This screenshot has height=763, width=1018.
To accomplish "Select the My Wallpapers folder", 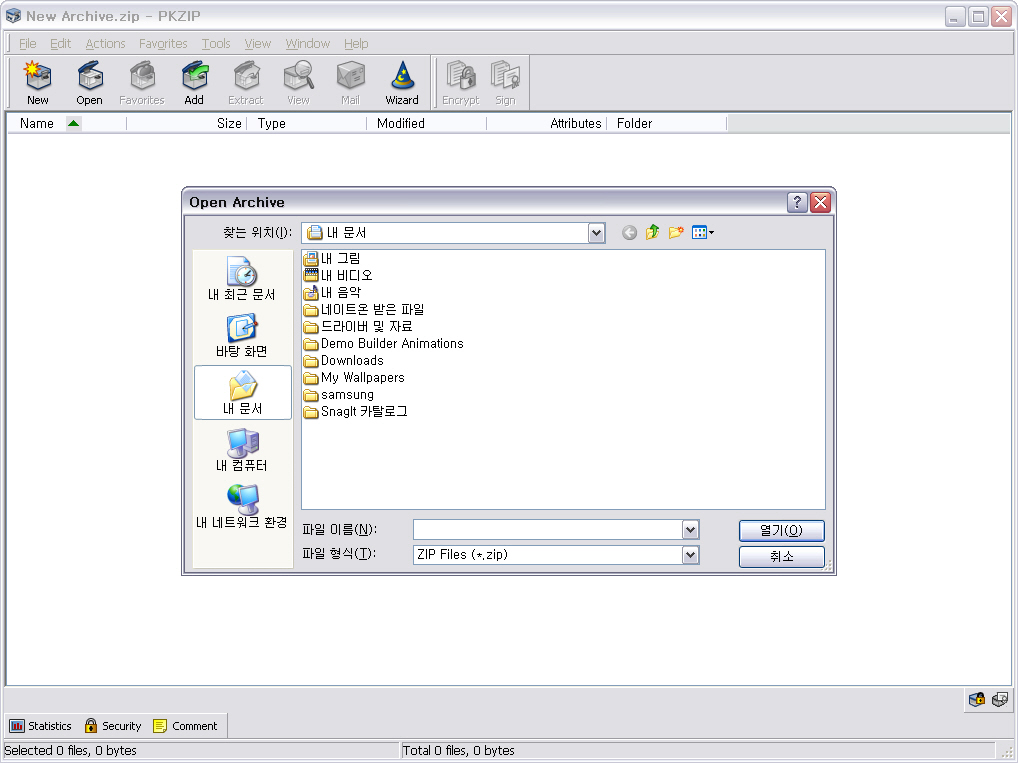I will [x=354, y=377].
